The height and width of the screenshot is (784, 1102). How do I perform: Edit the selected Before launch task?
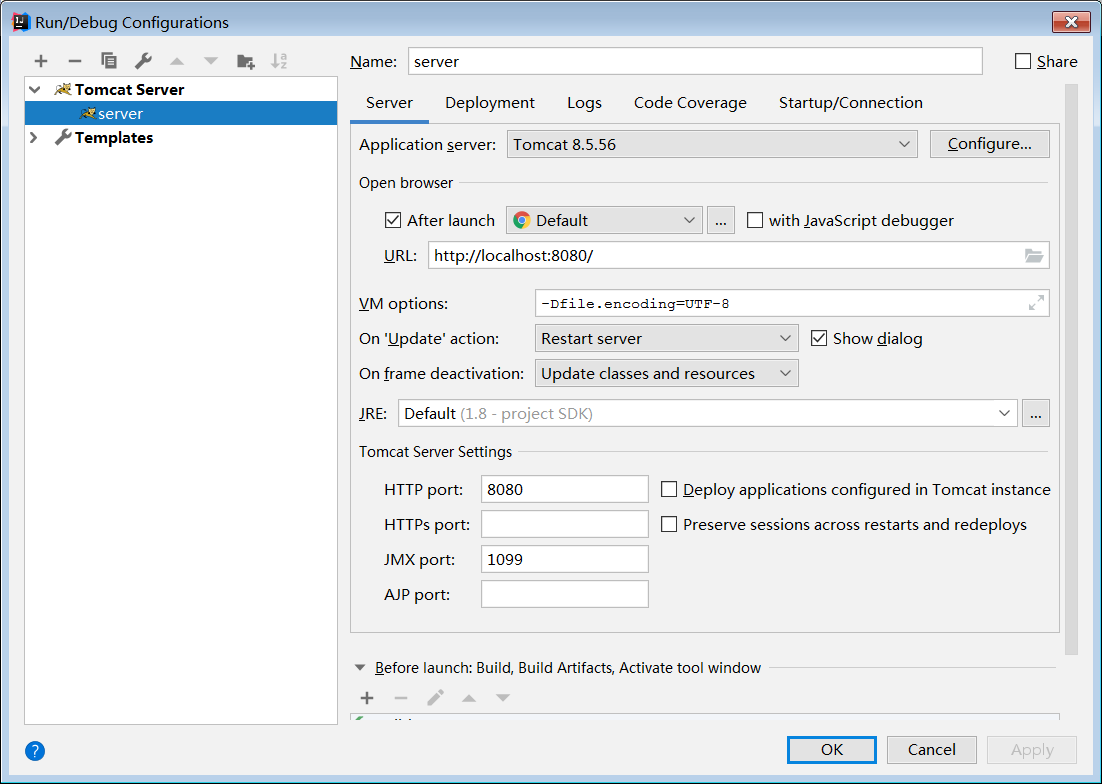pos(435,698)
